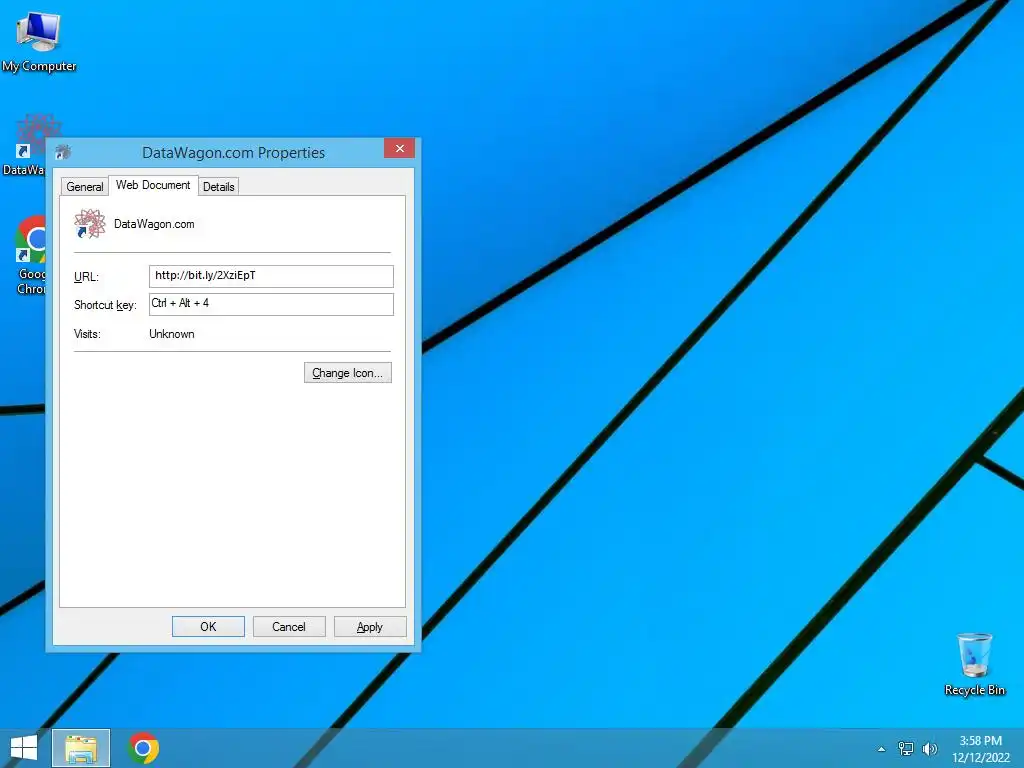
Task: Click the Shortcut key field
Action: [271, 304]
